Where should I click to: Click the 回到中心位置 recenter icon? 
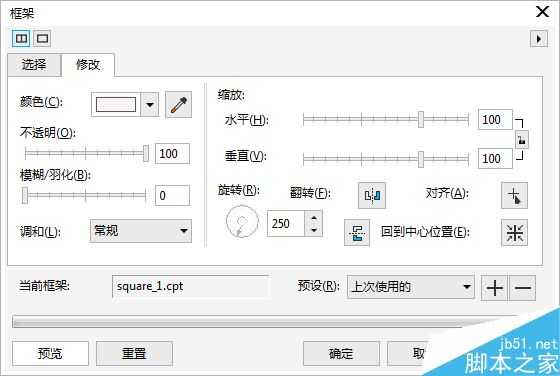[514, 233]
